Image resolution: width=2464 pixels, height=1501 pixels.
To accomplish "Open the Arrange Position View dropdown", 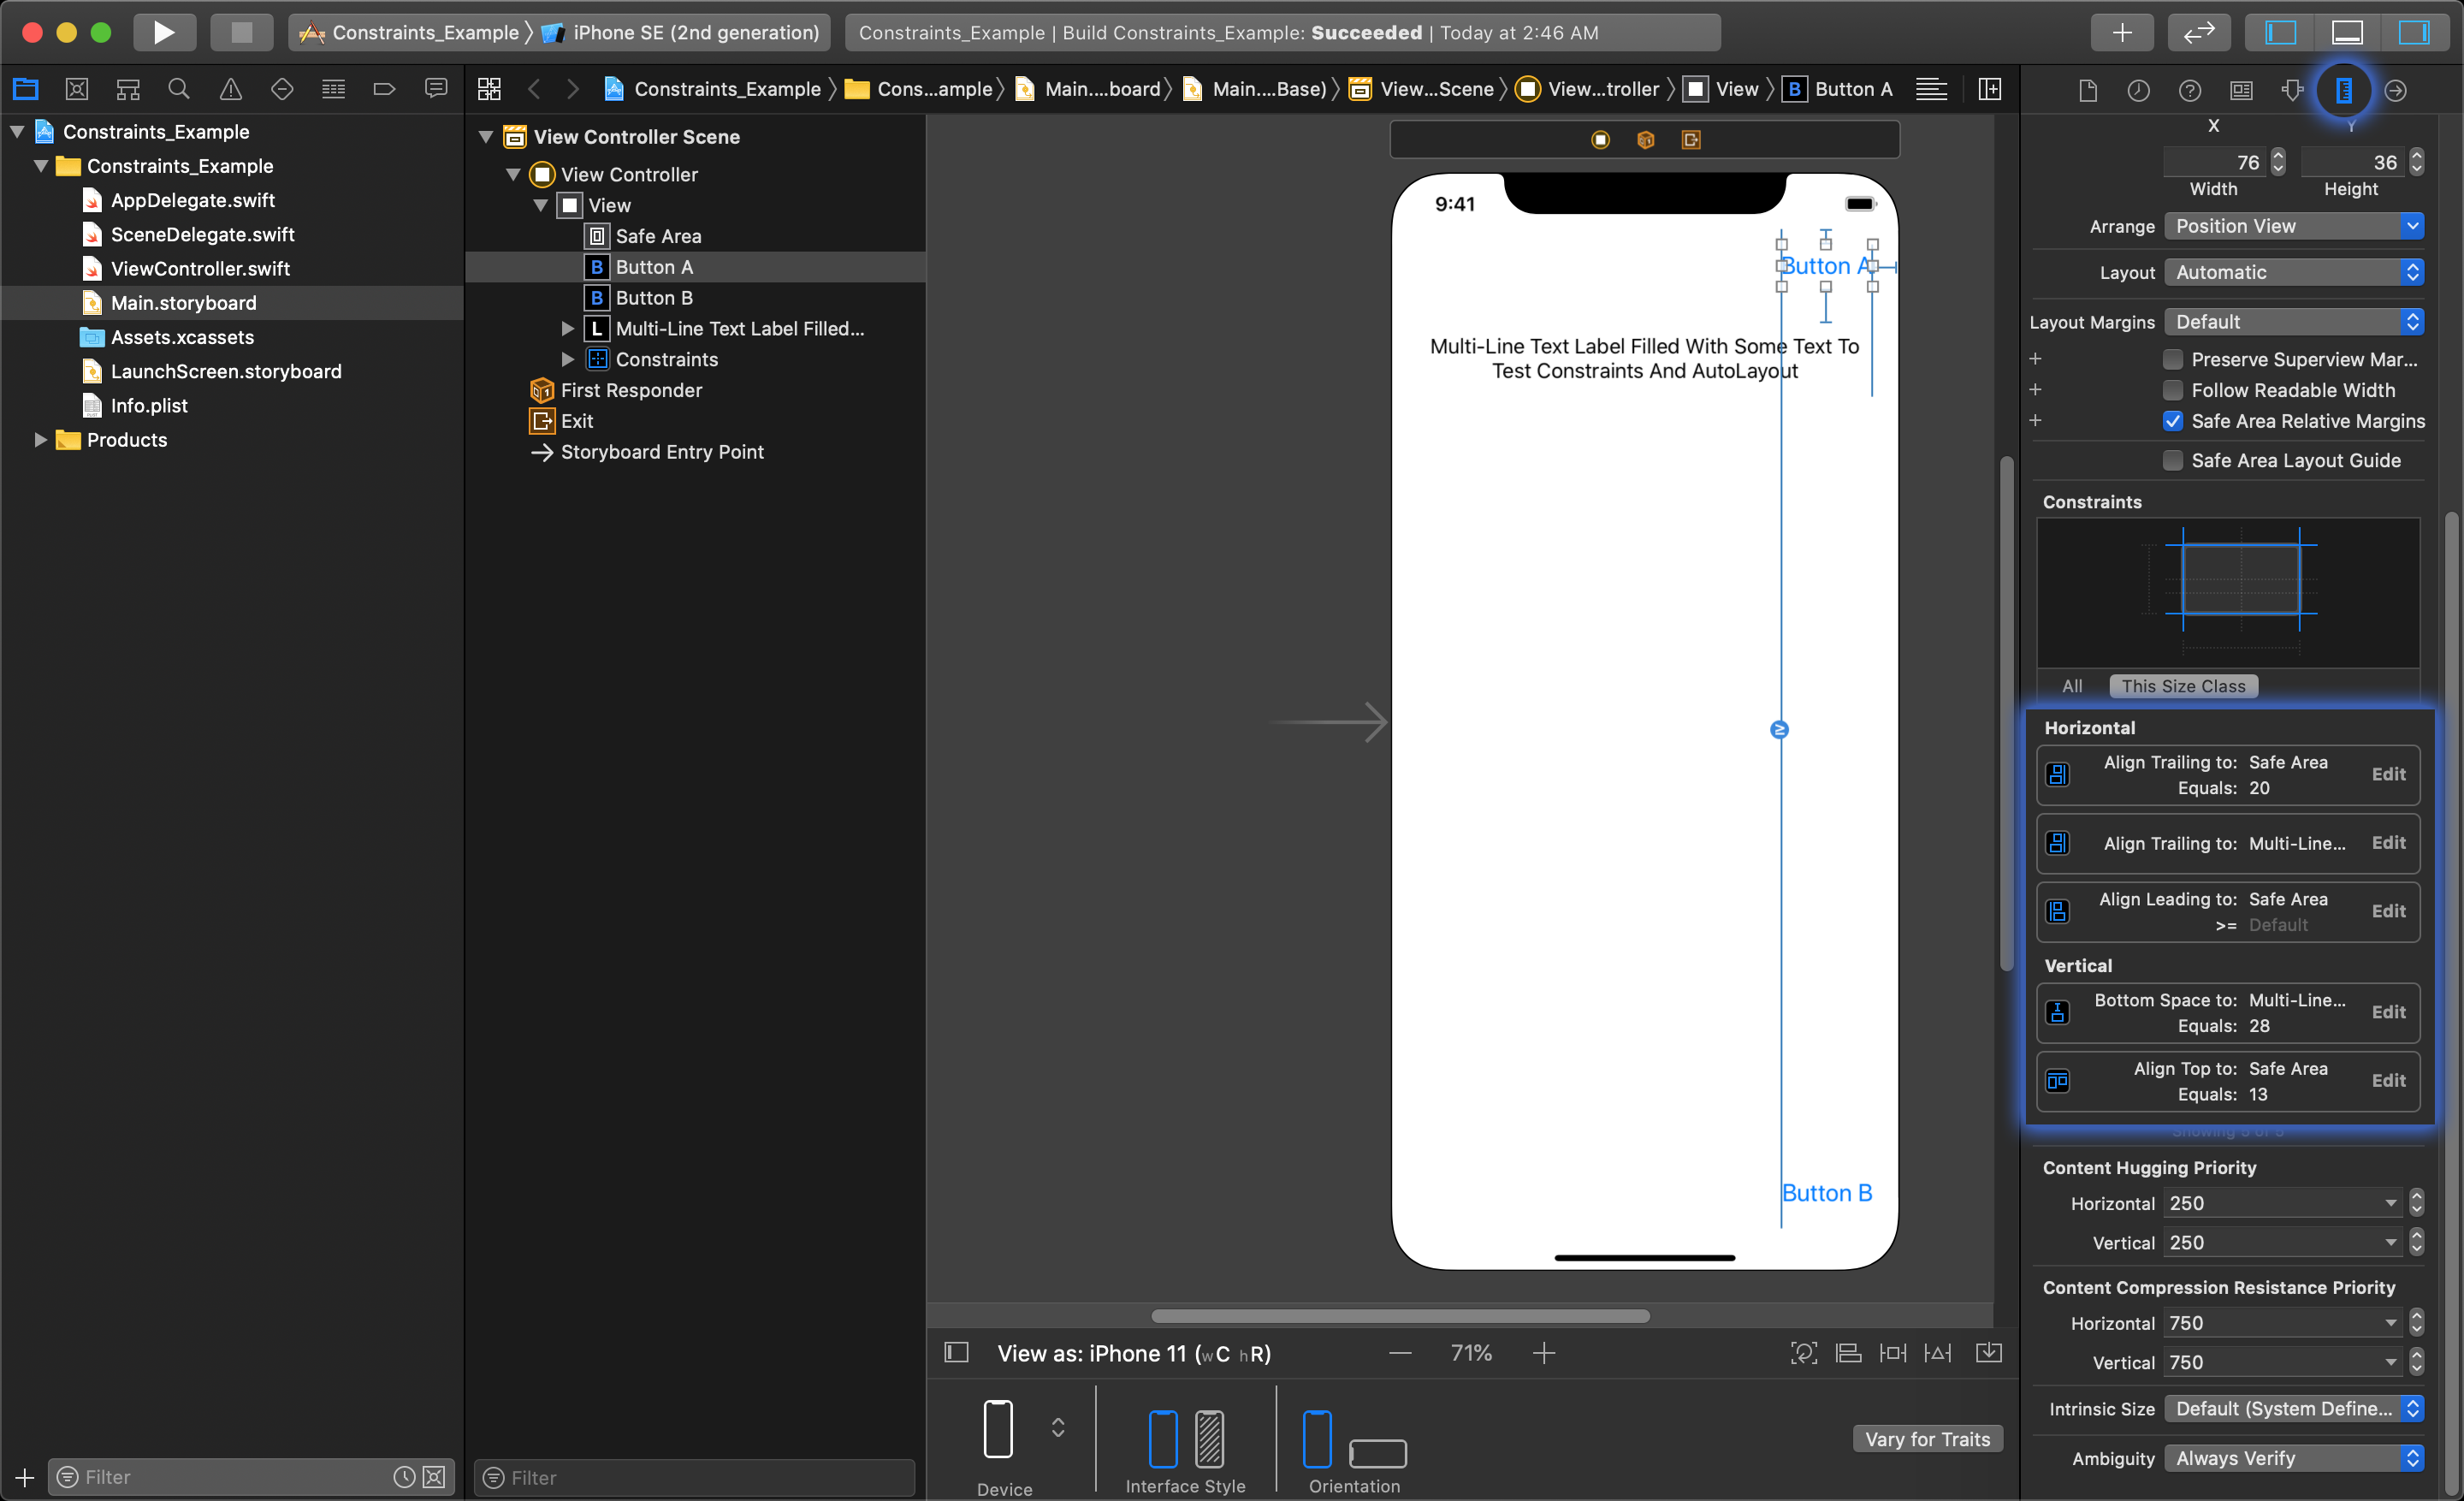I will coord(2295,225).
